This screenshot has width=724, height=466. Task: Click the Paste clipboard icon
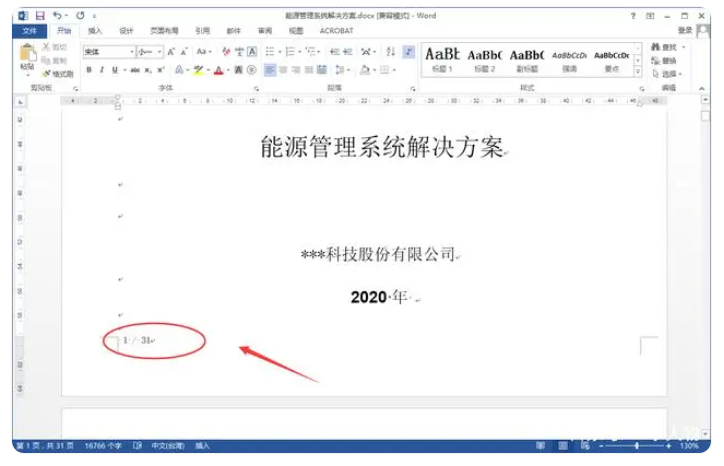click(27, 54)
